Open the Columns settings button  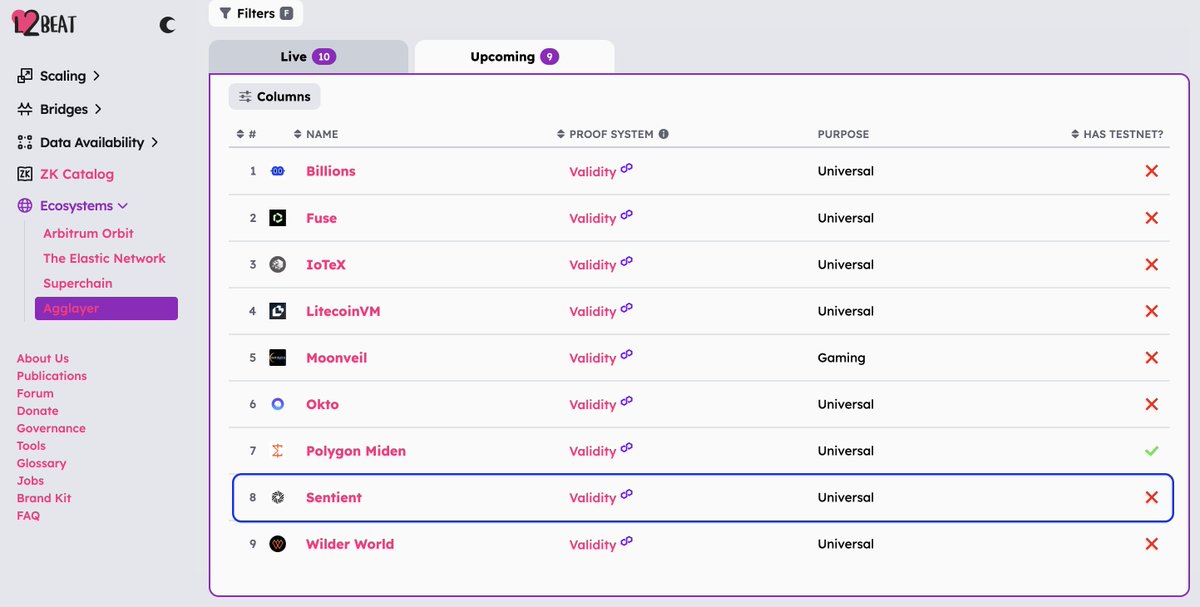point(275,97)
